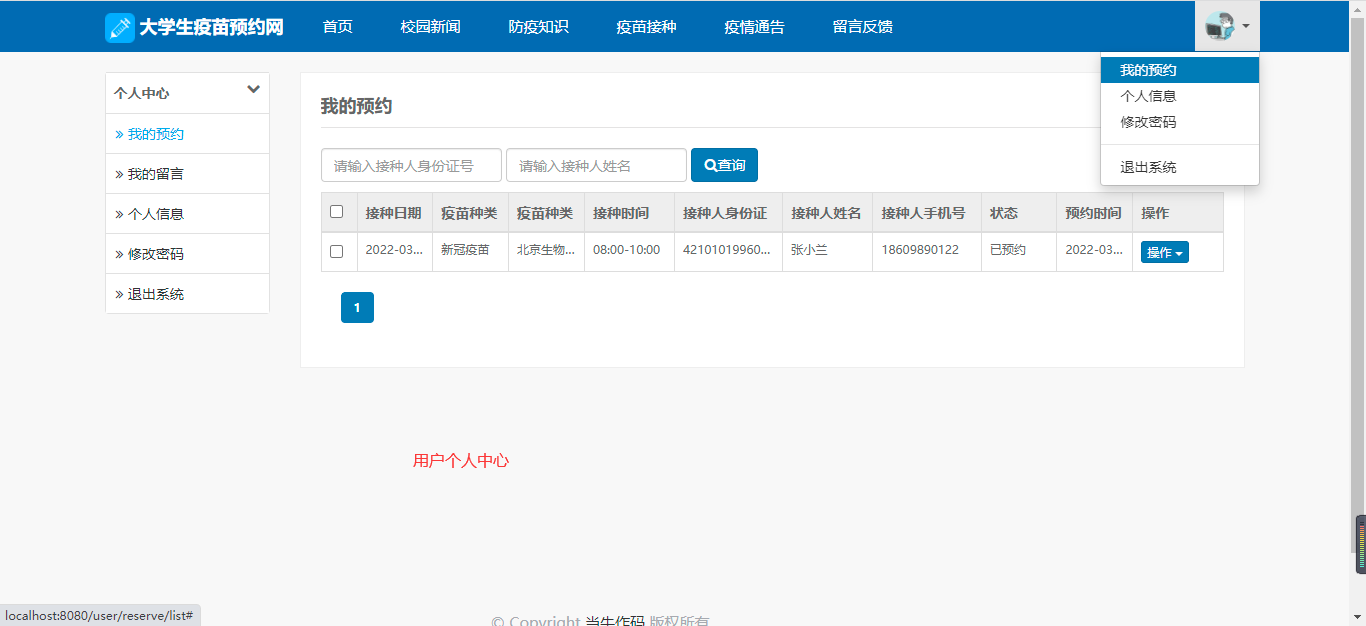
Task: Click 修改密码 in the left sidebar
Action: point(155,254)
